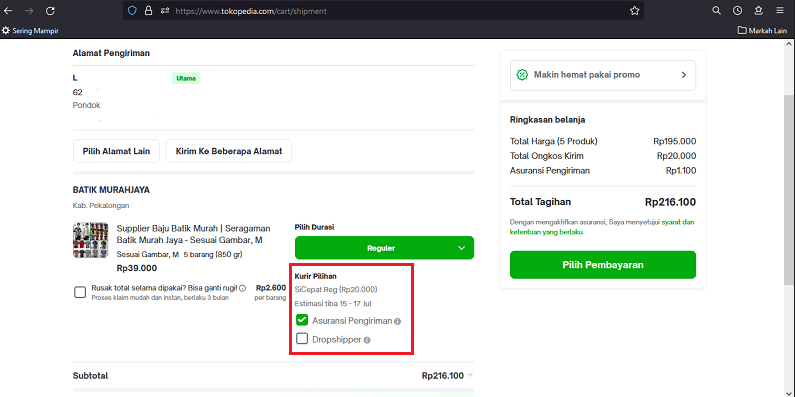Viewport: 795px width, 397px height.
Task: Proceed with Pilih Pembayaran button
Action: [x=603, y=265]
